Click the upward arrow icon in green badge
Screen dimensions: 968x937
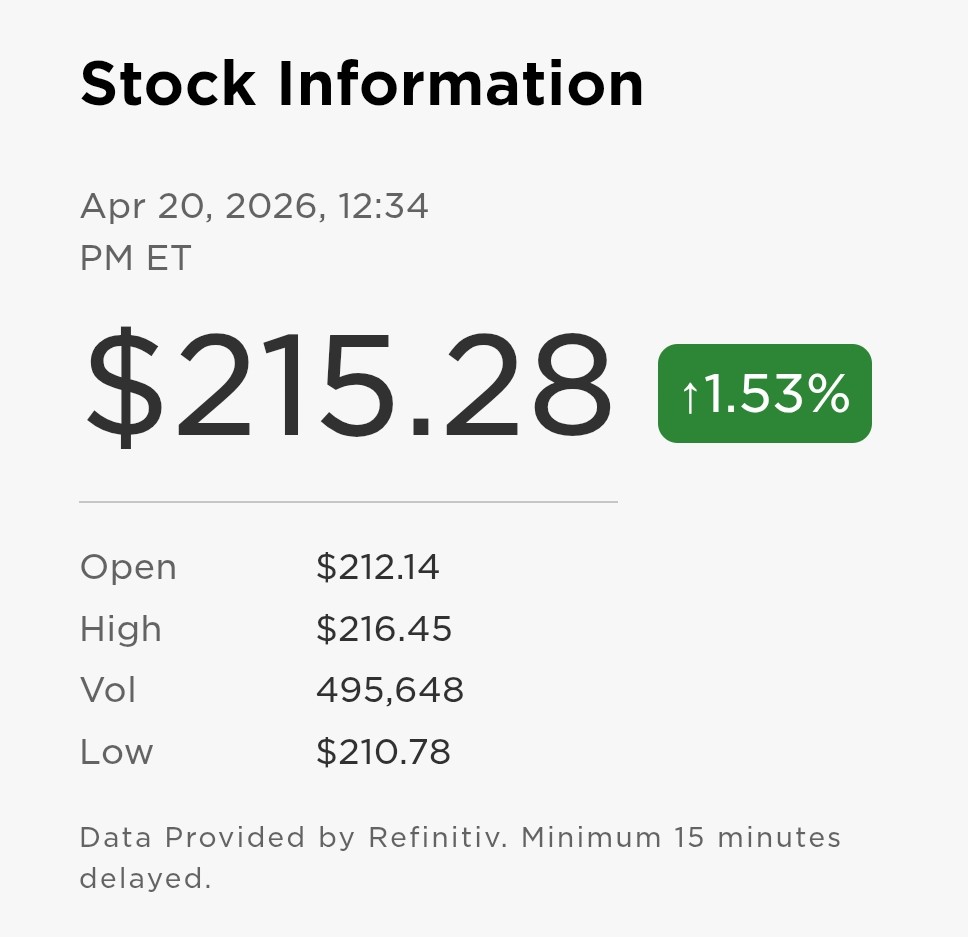pos(690,395)
